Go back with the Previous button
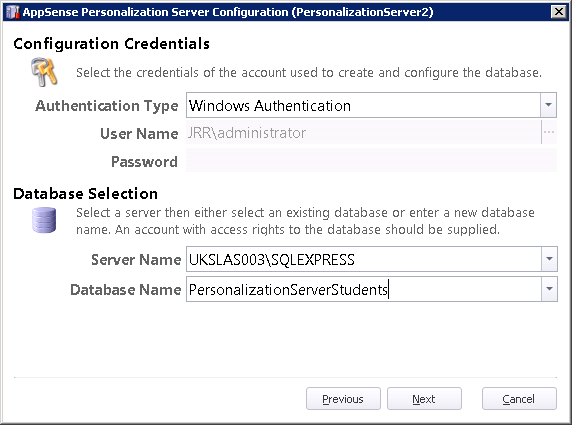Viewport: 572px width, 425px height. (x=343, y=399)
